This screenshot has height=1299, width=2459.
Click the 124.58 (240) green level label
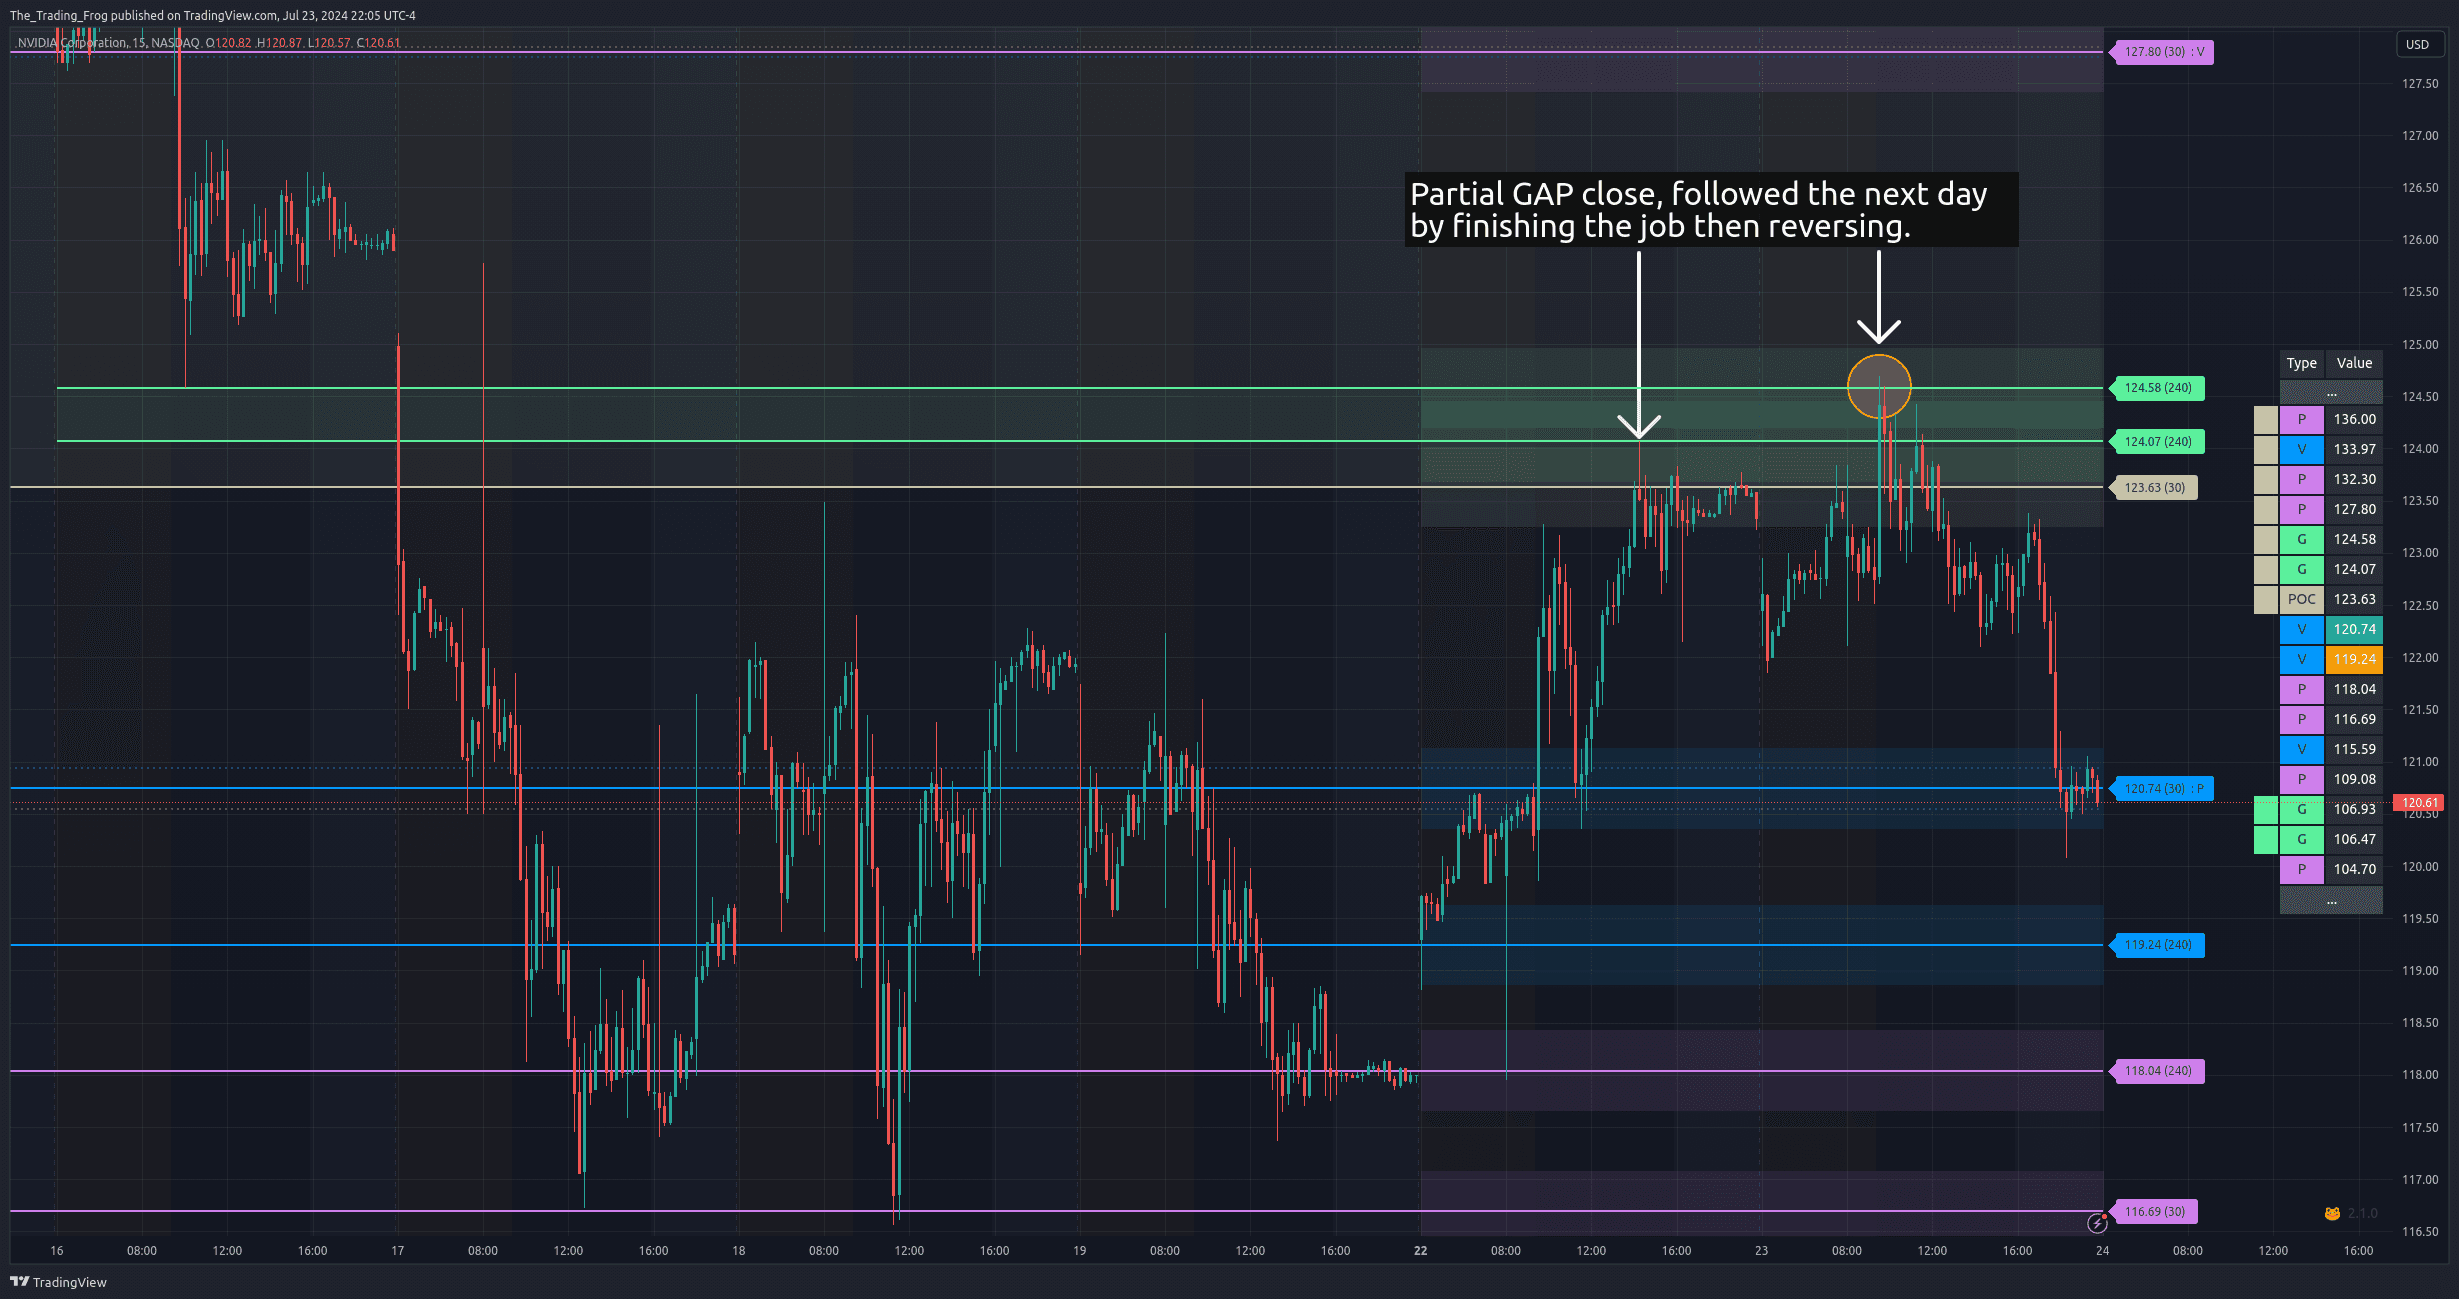(2156, 388)
